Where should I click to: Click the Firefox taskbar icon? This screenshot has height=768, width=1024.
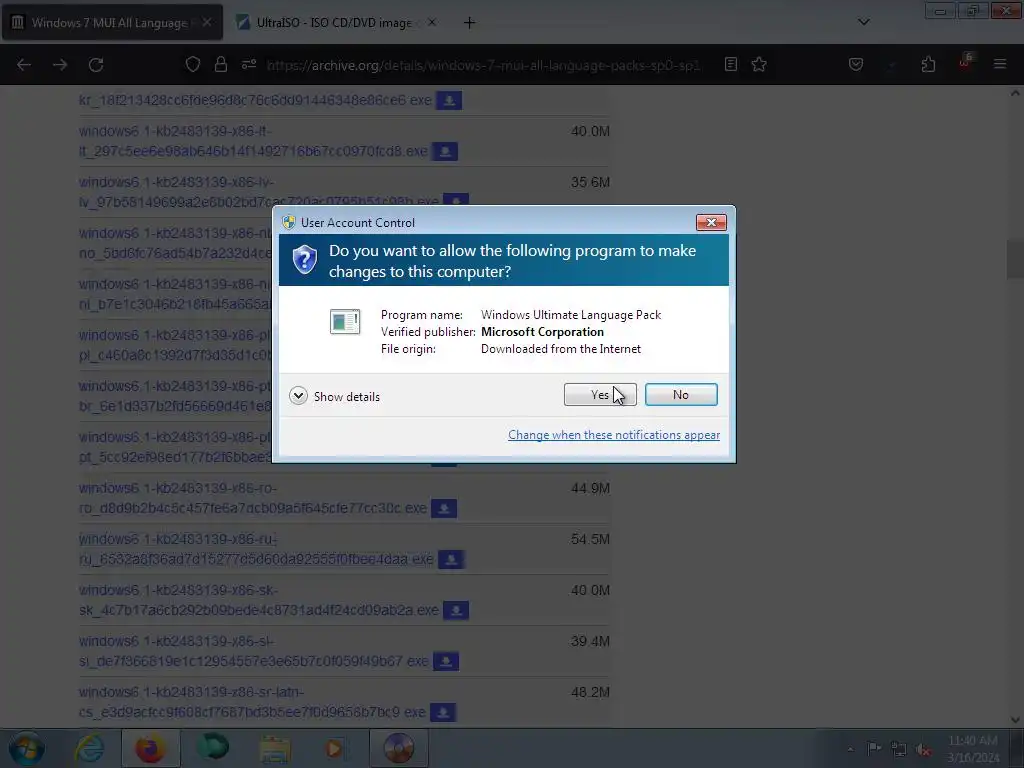pyautogui.click(x=150, y=749)
